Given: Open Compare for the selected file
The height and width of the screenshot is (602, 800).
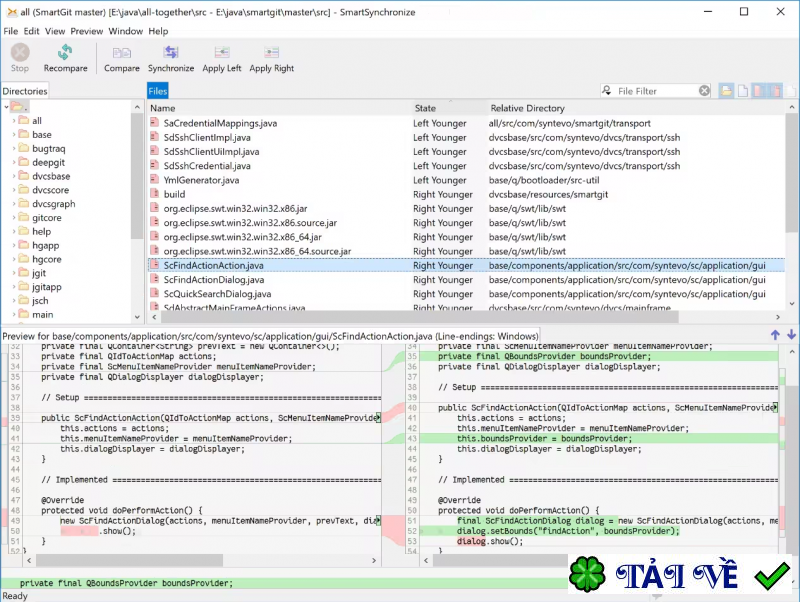Looking at the screenshot, I should 121,58.
